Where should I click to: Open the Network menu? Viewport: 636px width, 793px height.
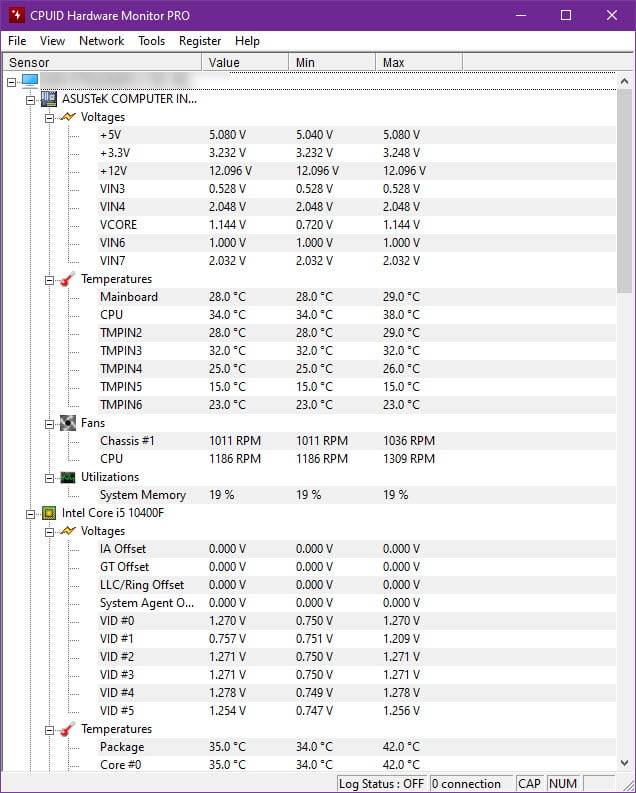pos(102,41)
